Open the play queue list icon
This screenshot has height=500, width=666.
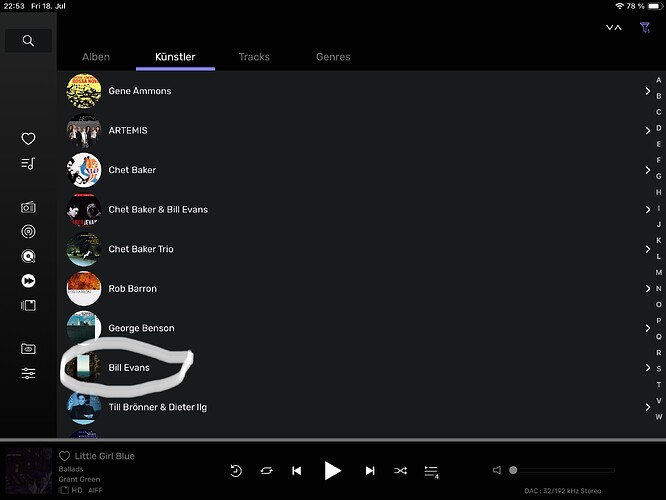[432, 472]
